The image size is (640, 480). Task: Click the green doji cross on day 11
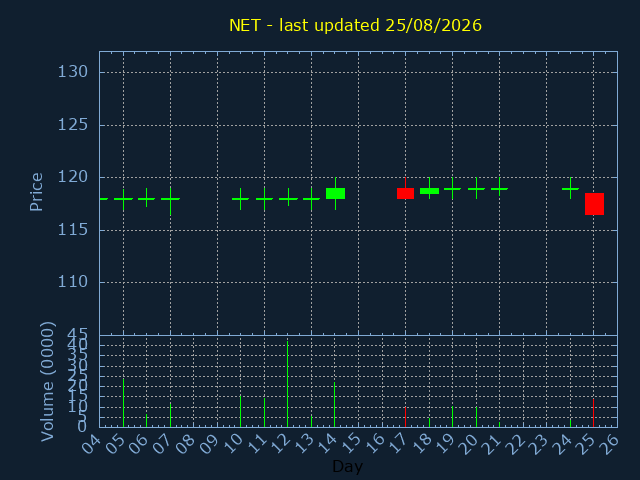click(264, 199)
